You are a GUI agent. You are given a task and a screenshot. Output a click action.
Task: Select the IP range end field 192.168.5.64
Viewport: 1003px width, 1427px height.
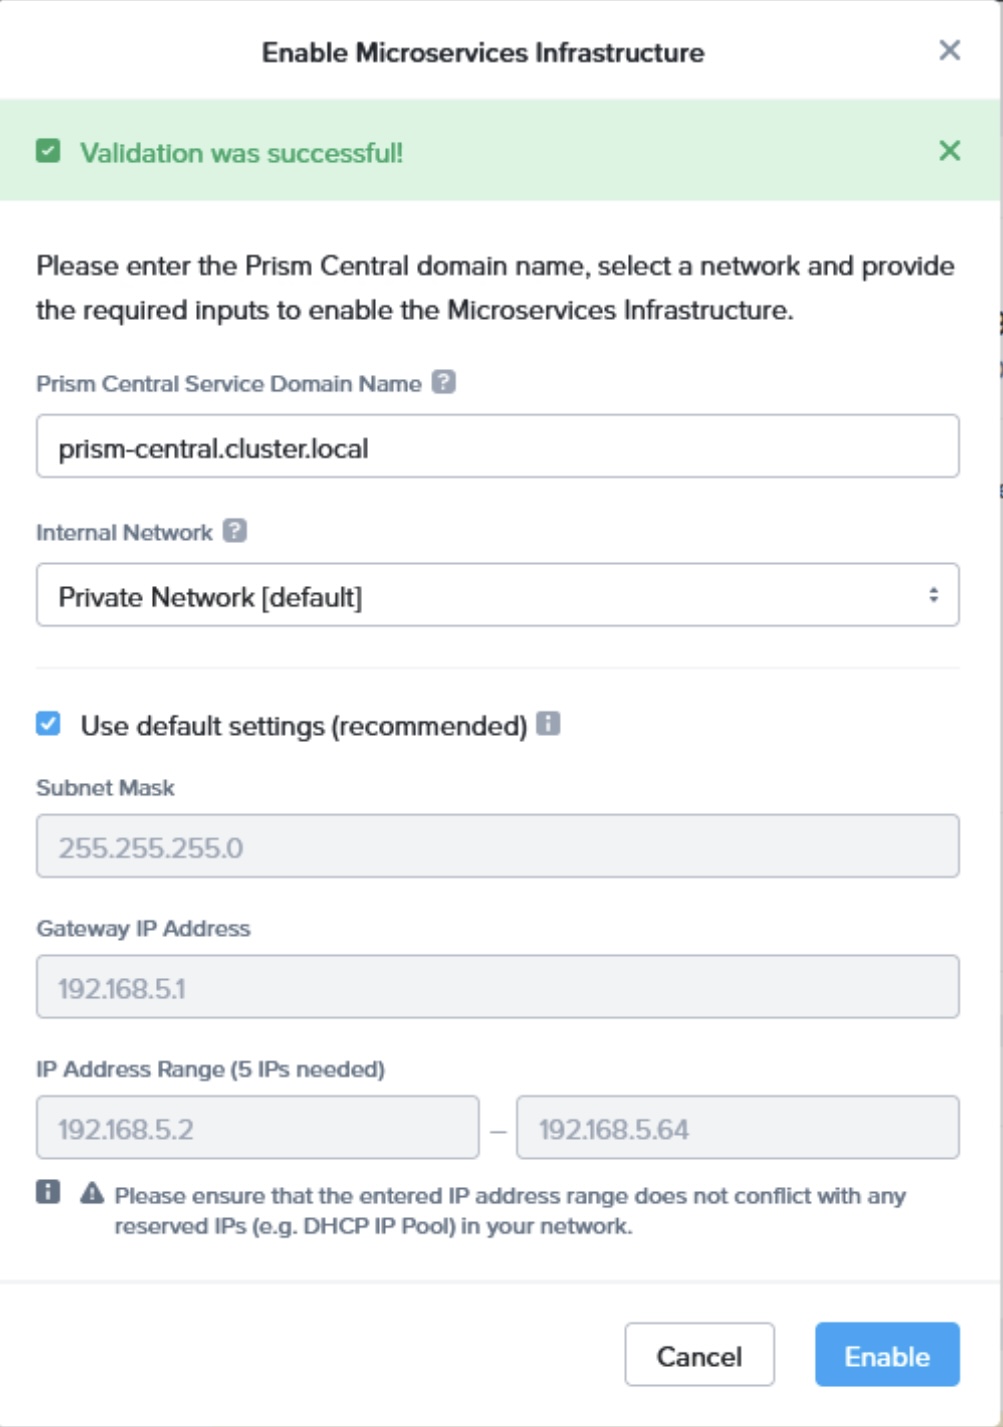pyautogui.click(x=737, y=1129)
